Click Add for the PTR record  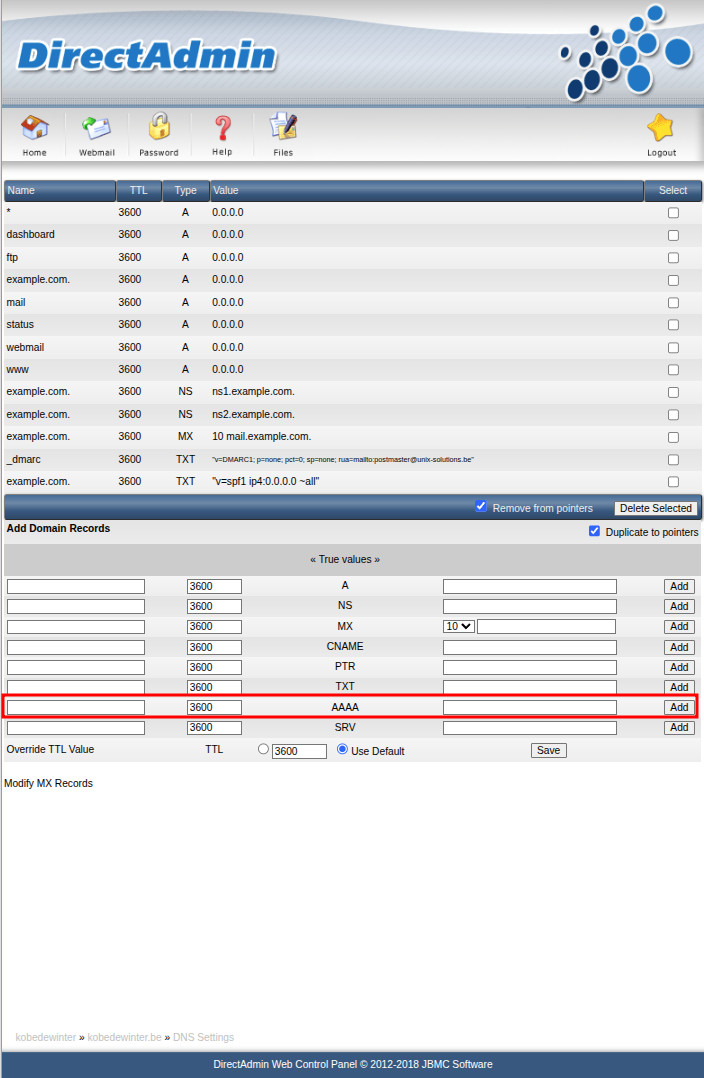679,667
